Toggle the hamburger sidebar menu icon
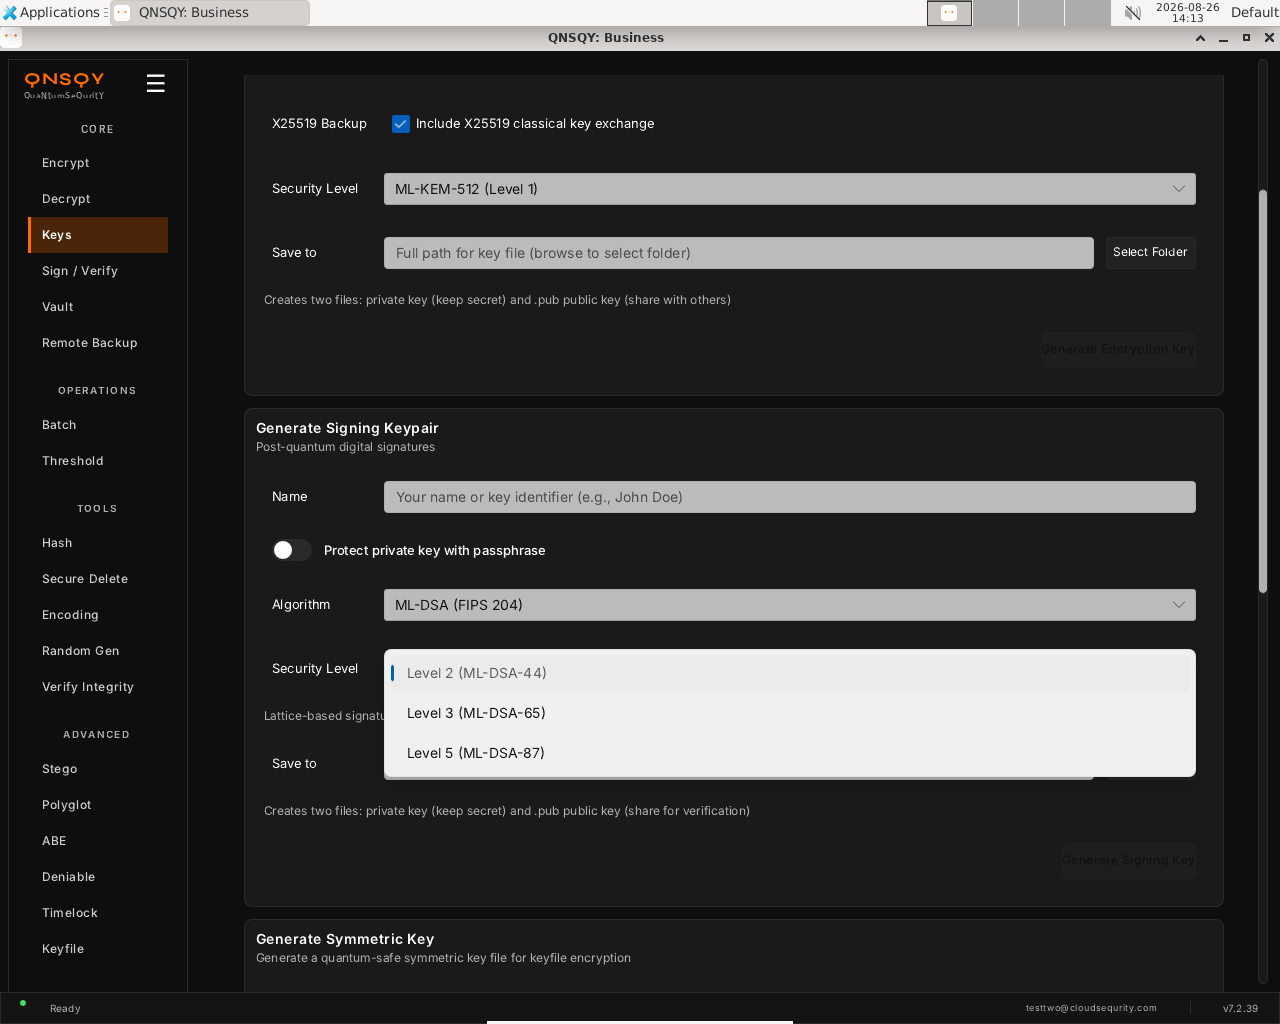 pos(155,83)
